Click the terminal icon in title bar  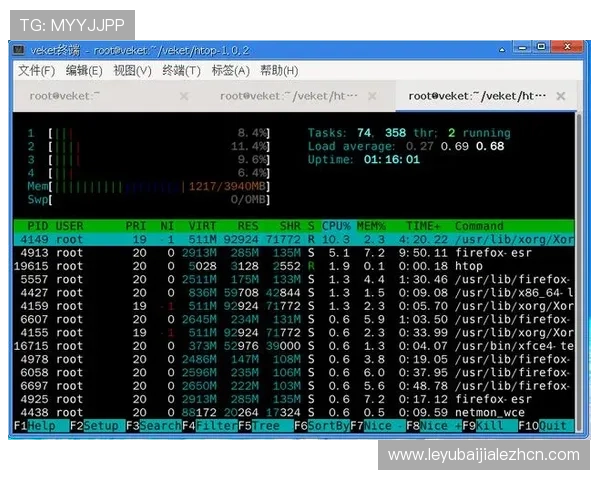tap(18, 49)
